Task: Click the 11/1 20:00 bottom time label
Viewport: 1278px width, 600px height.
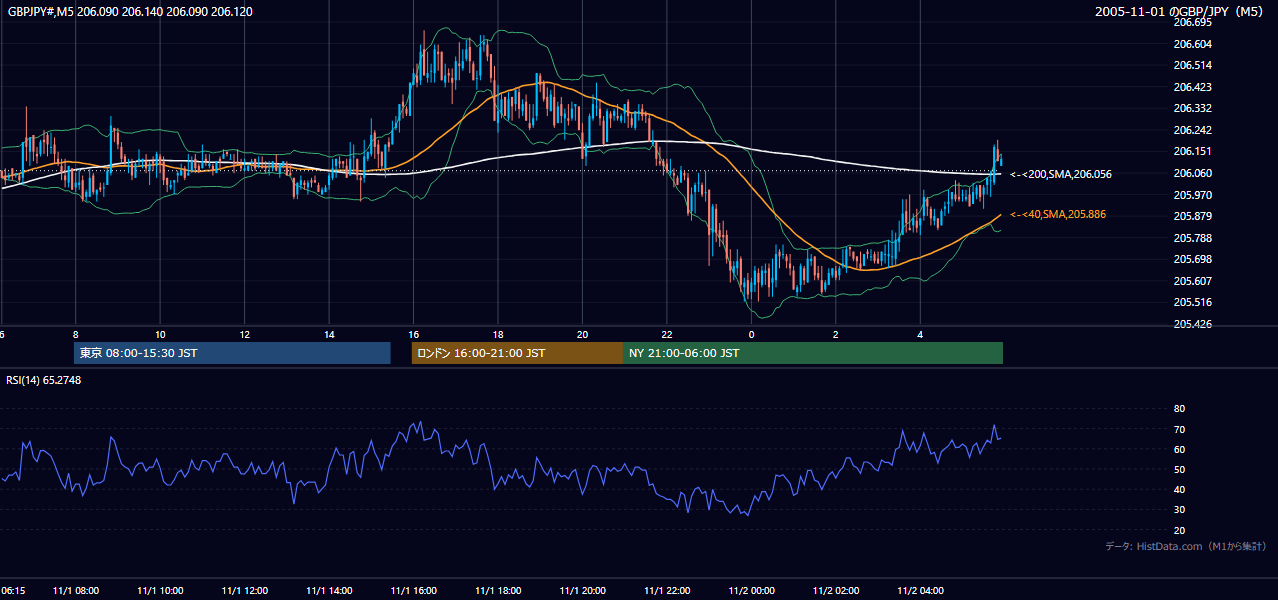Action: point(583,591)
